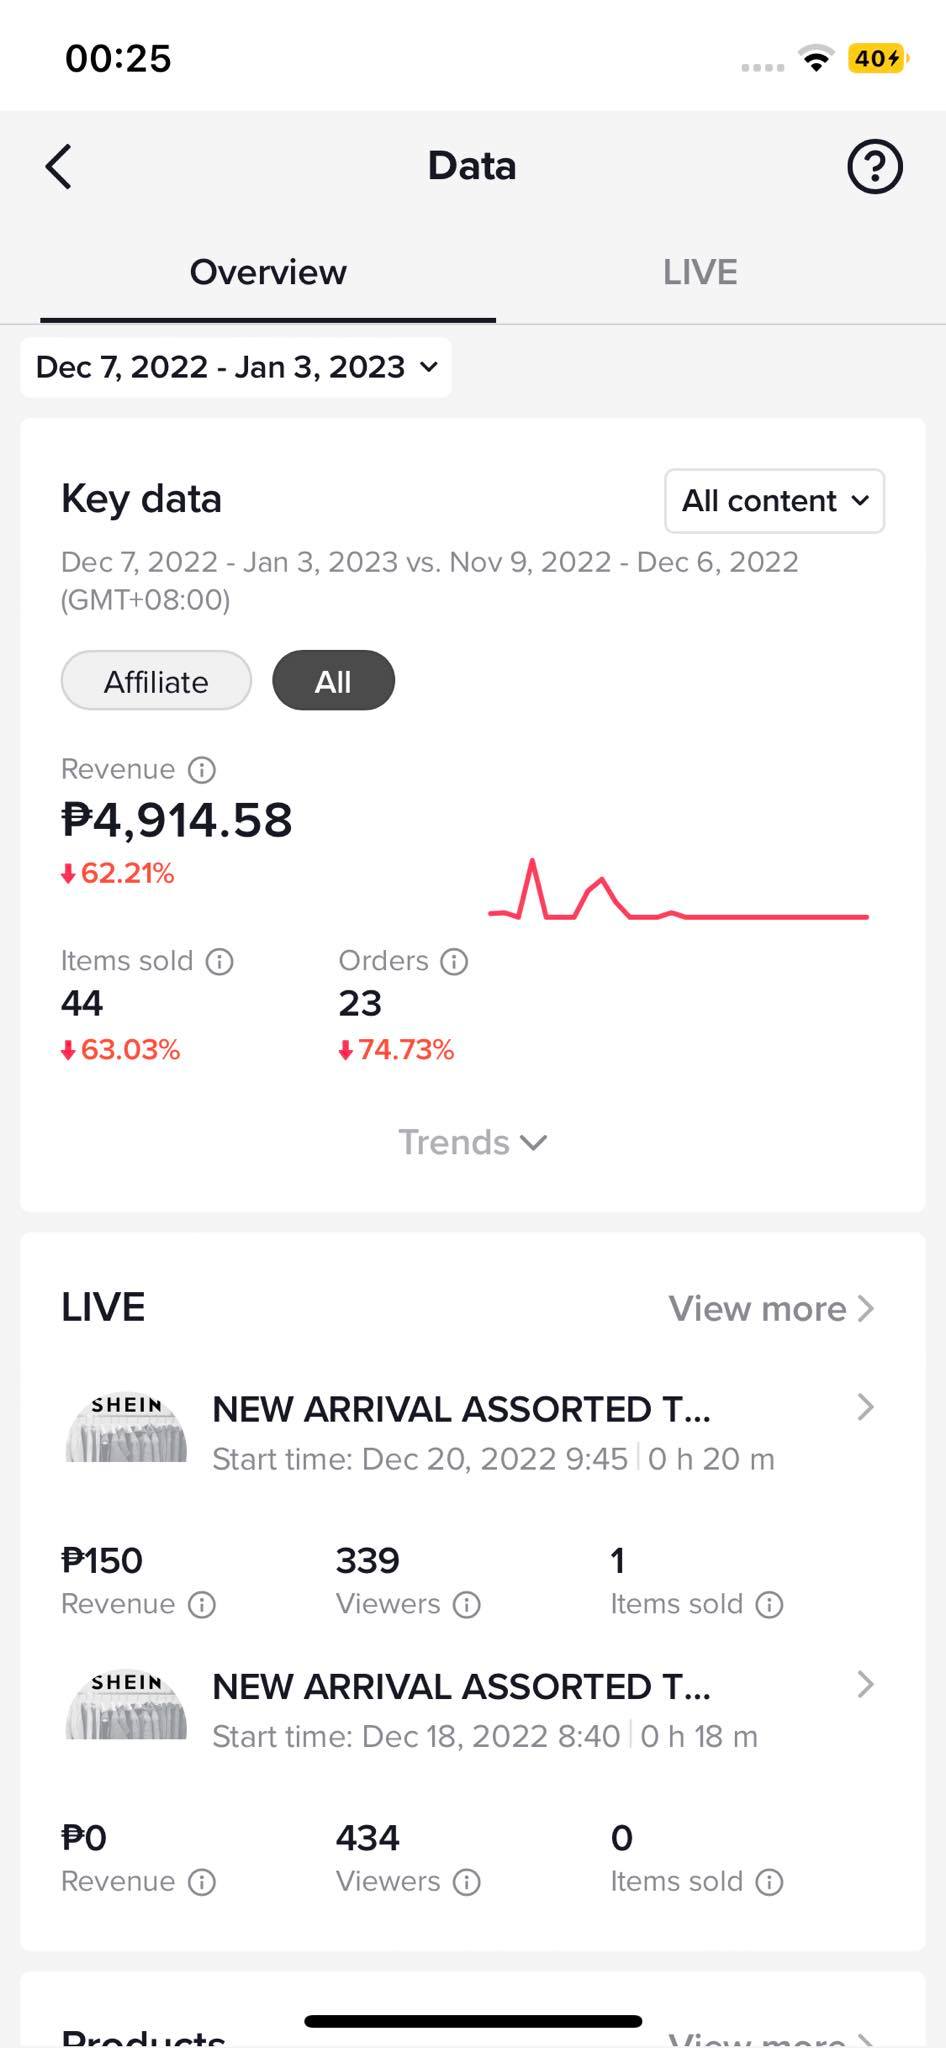946x2048 pixels.
Task: Tap the Orders info icon
Action: [454, 961]
